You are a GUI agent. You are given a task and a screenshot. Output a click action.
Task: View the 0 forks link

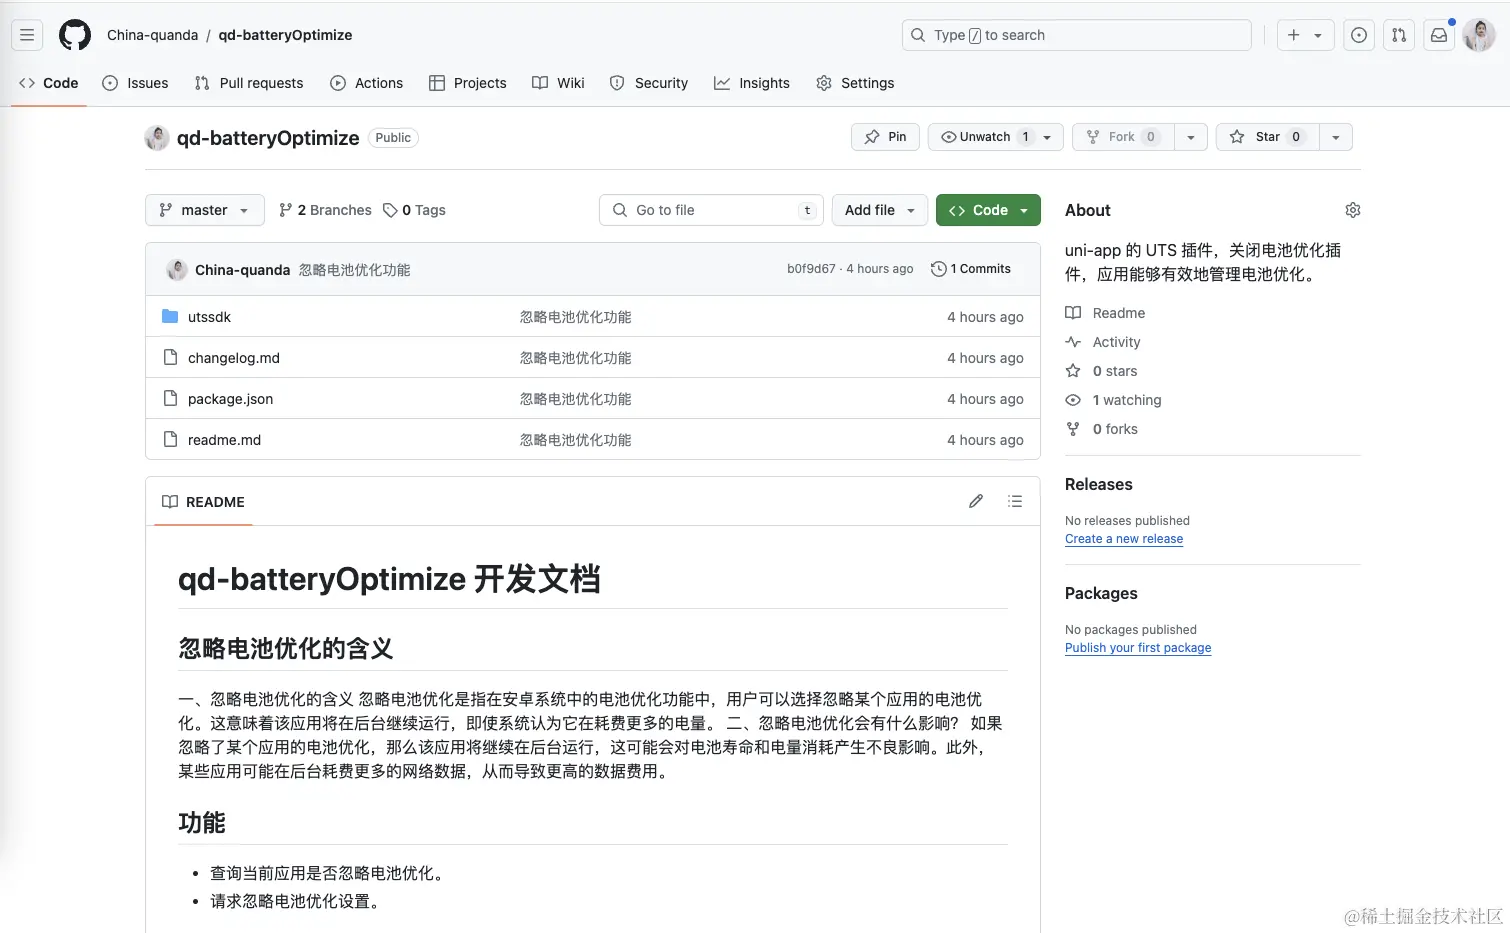(x=1101, y=429)
